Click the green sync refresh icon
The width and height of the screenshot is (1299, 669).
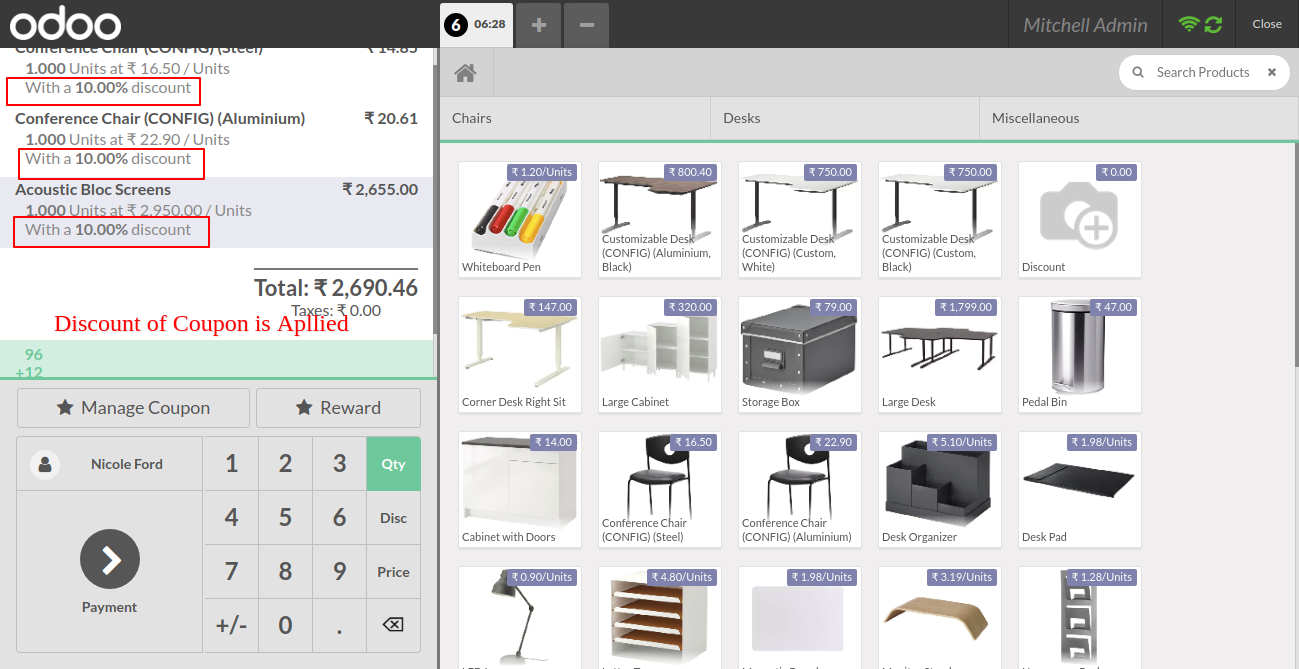[1213, 24]
